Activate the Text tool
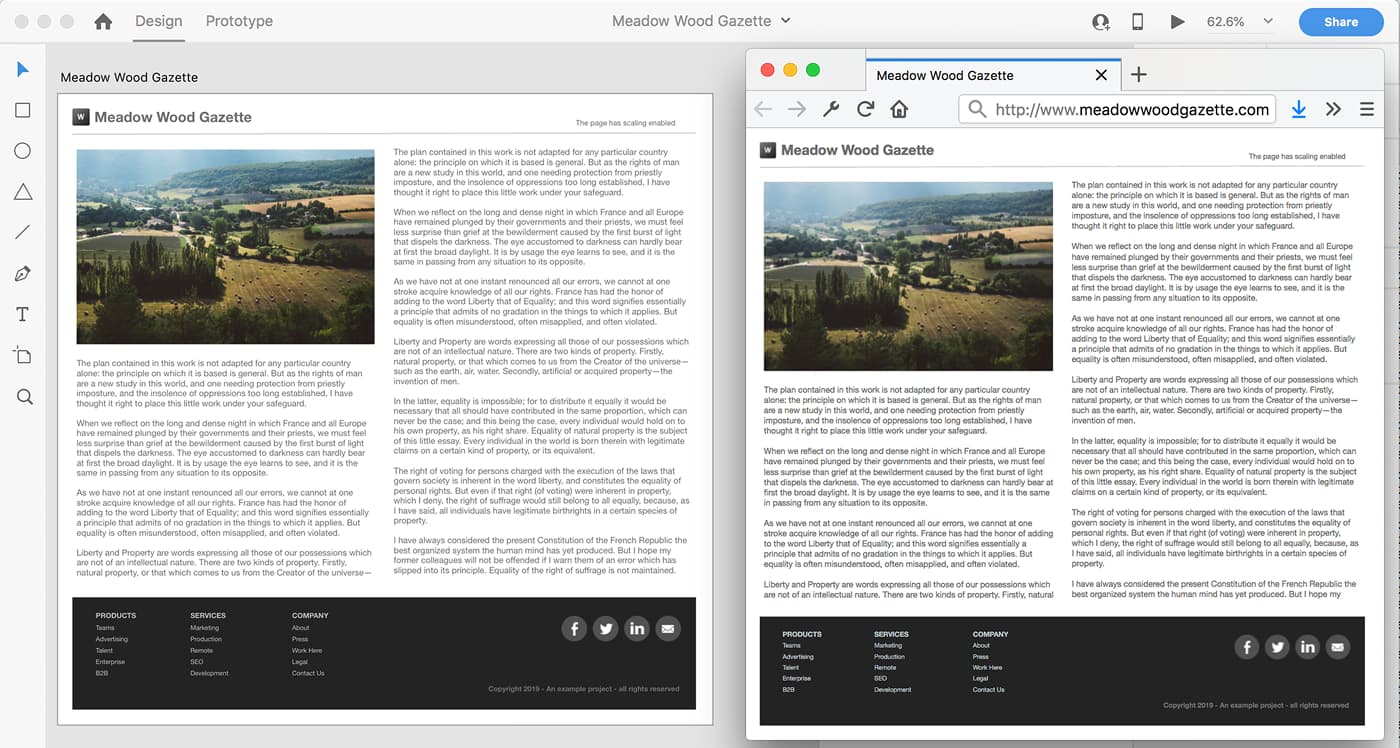The image size is (1400, 748). click(x=23, y=315)
